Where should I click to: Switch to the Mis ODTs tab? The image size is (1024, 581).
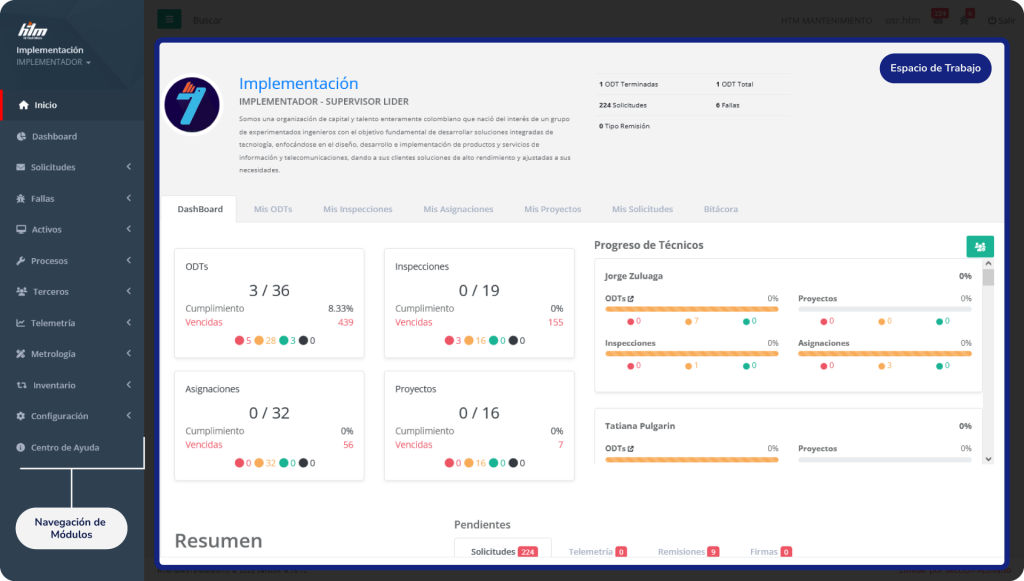(273, 209)
